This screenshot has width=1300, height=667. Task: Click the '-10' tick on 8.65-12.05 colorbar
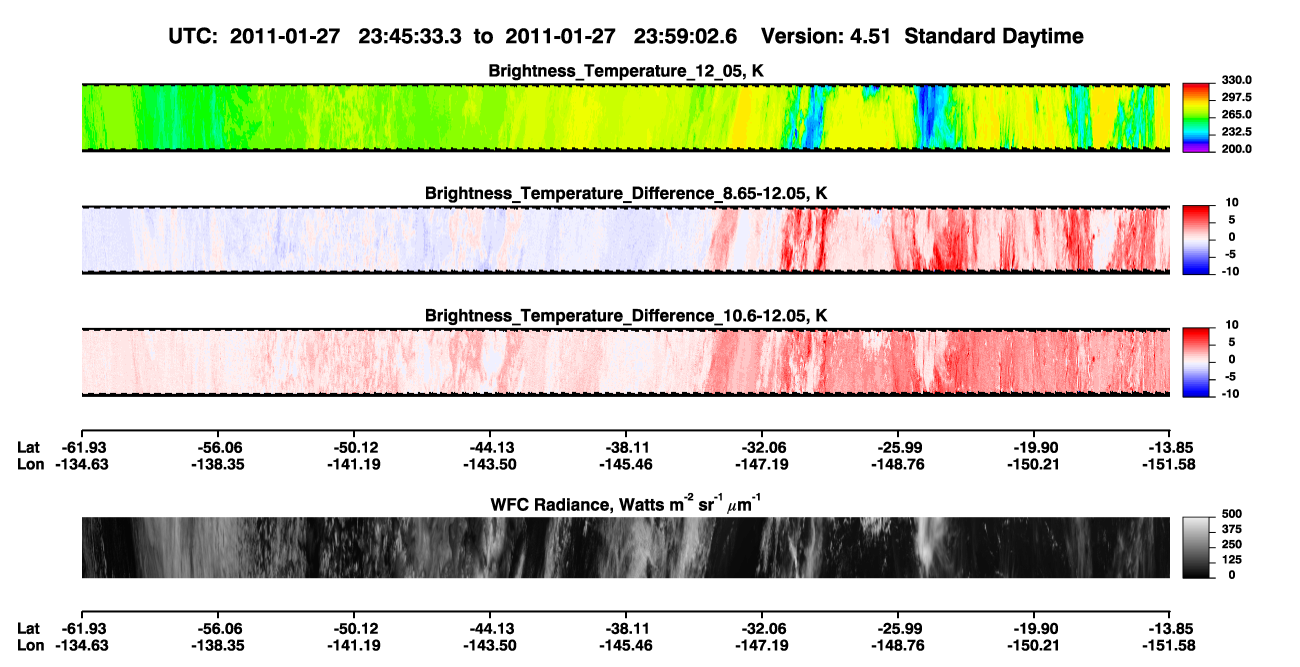coord(1231,272)
